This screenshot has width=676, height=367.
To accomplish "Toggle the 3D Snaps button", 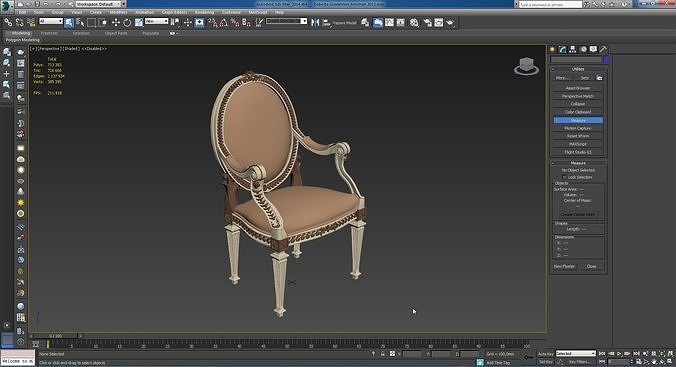I will 213,22.
